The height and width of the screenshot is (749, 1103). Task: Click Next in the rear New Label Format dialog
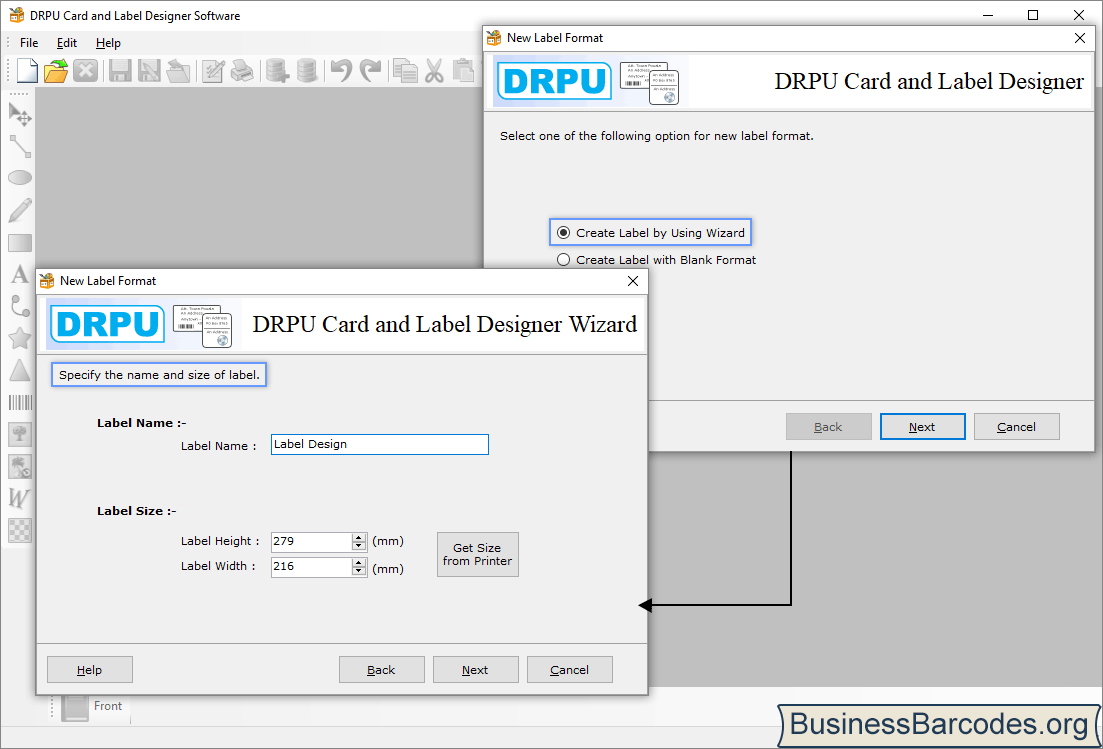922,426
